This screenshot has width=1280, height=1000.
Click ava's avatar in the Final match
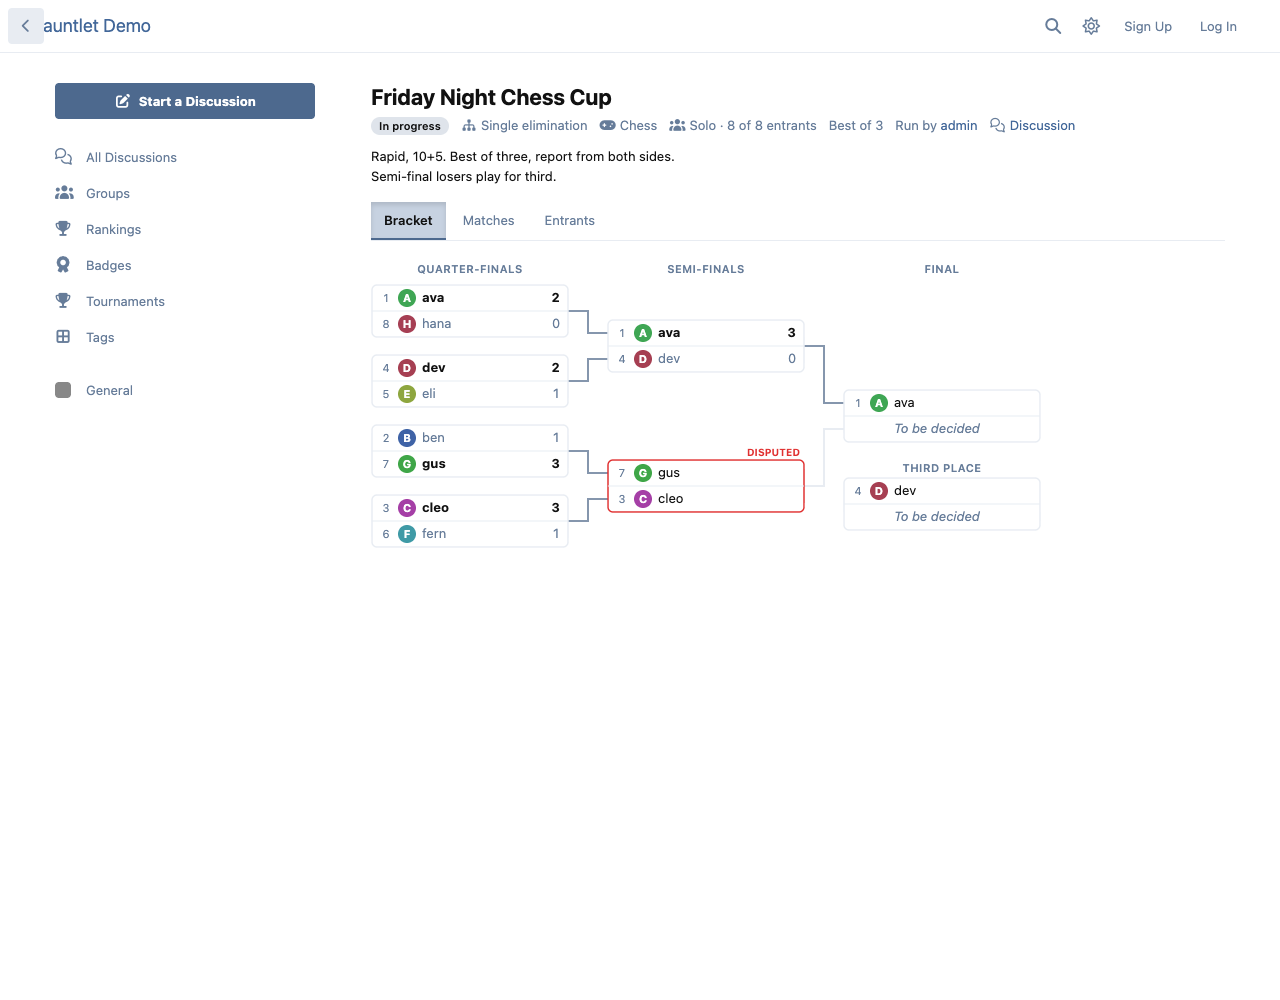pos(879,403)
